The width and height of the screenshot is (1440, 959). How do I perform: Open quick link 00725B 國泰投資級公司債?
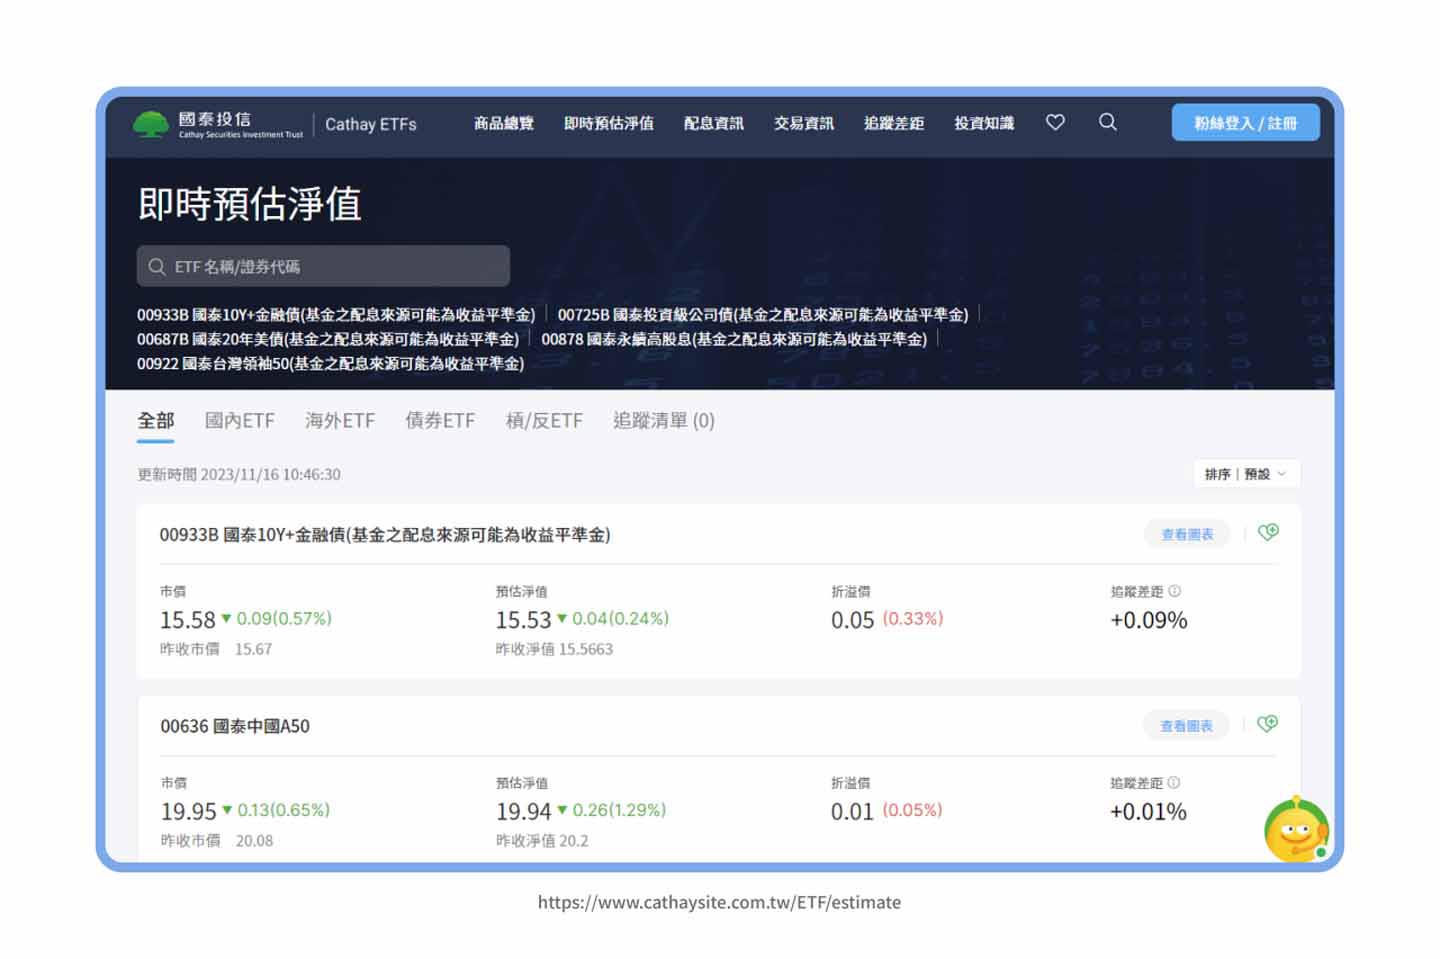763,315
